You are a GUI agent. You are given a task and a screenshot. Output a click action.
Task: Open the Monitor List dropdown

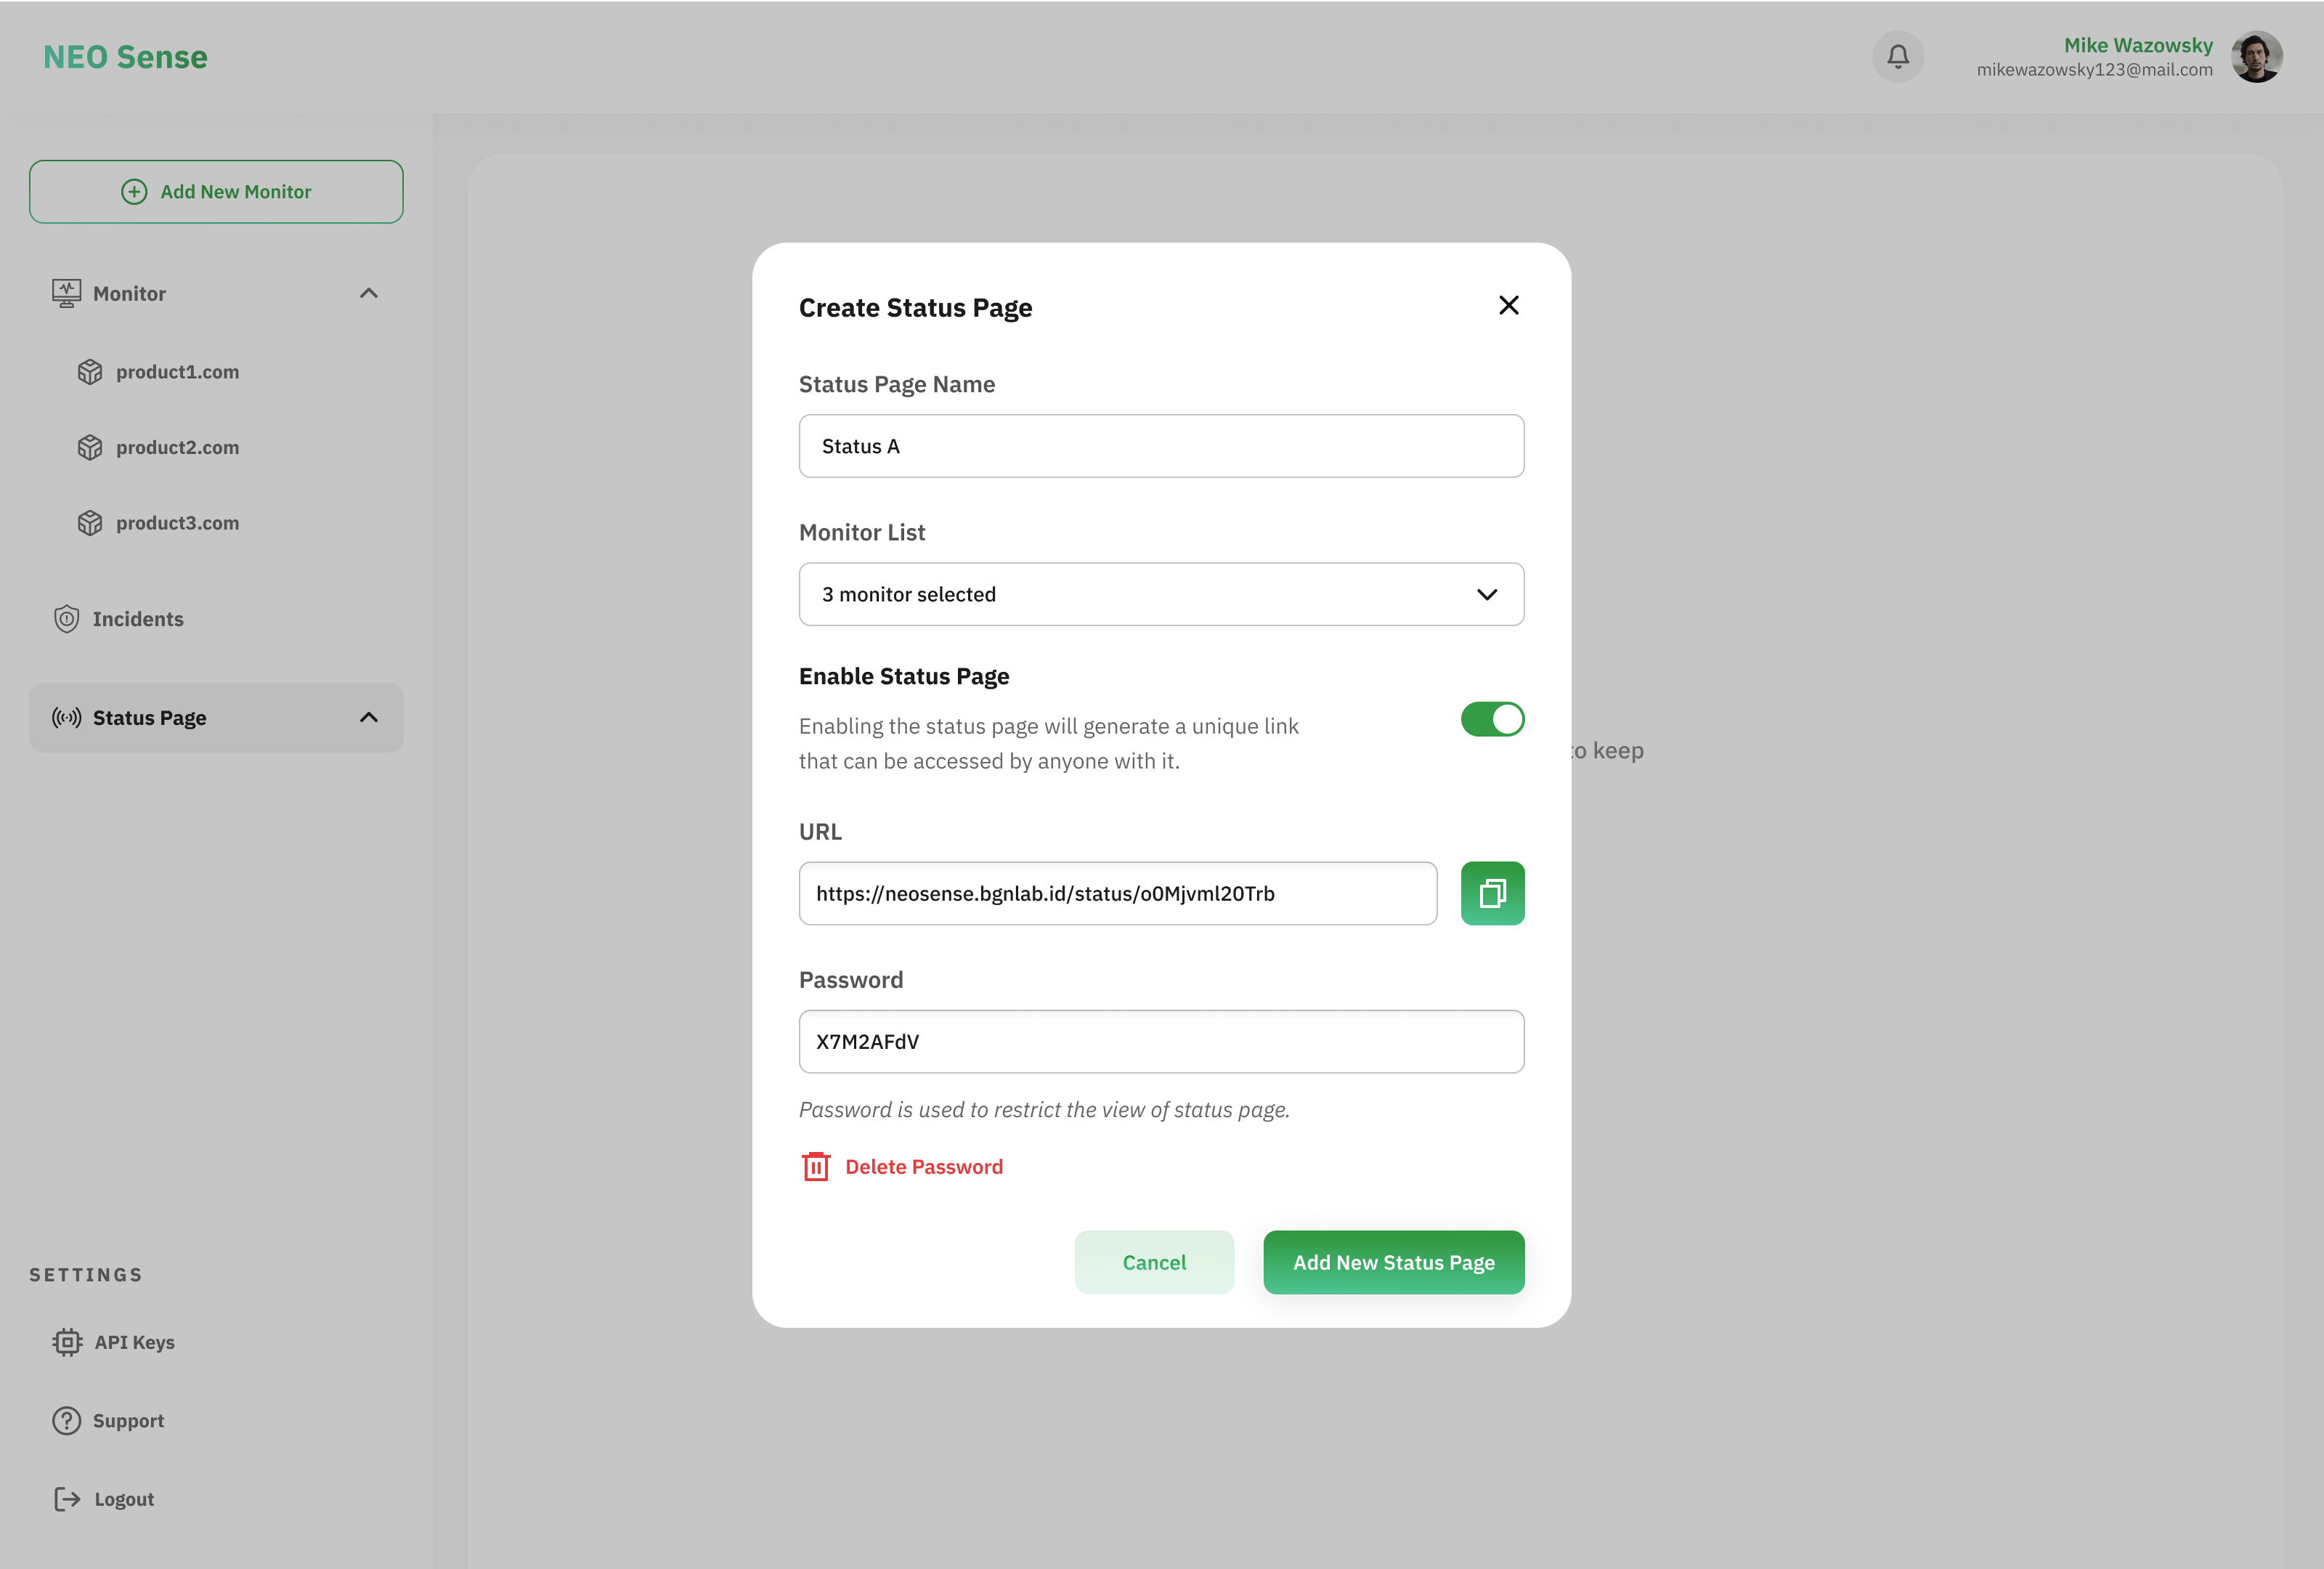click(x=1160, y=594)
